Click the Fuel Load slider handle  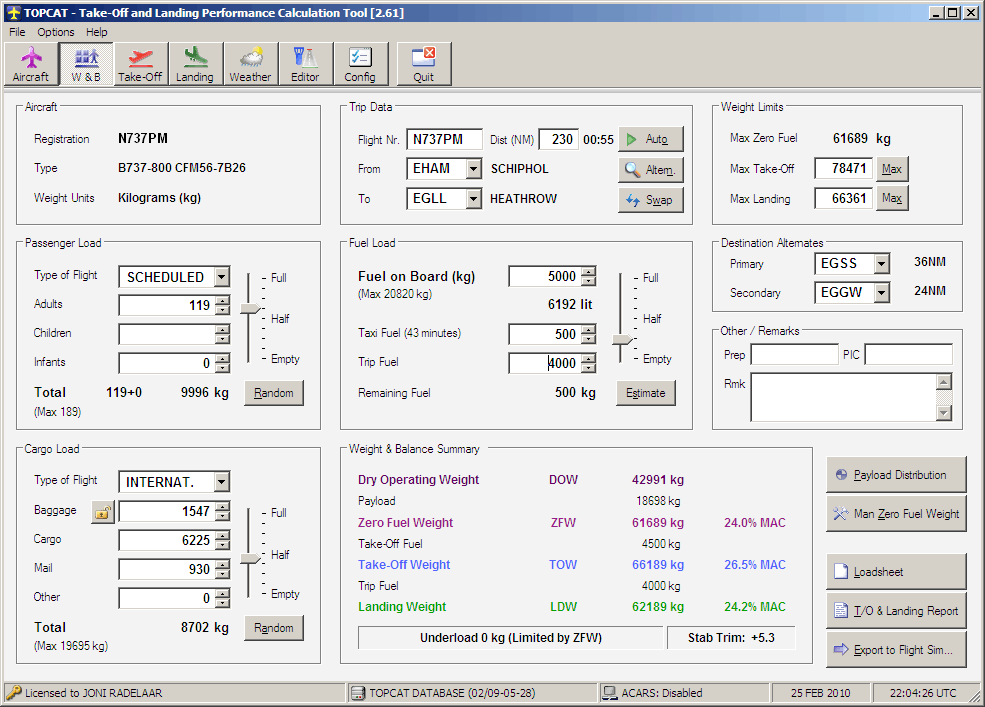(622, 340)
